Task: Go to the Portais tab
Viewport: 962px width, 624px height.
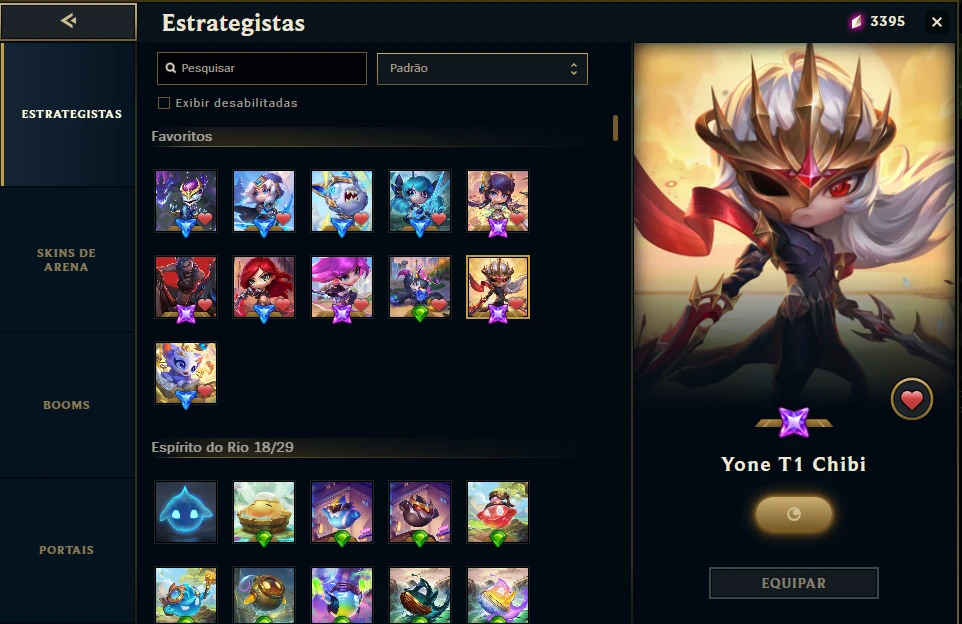Action: [66, 550]
